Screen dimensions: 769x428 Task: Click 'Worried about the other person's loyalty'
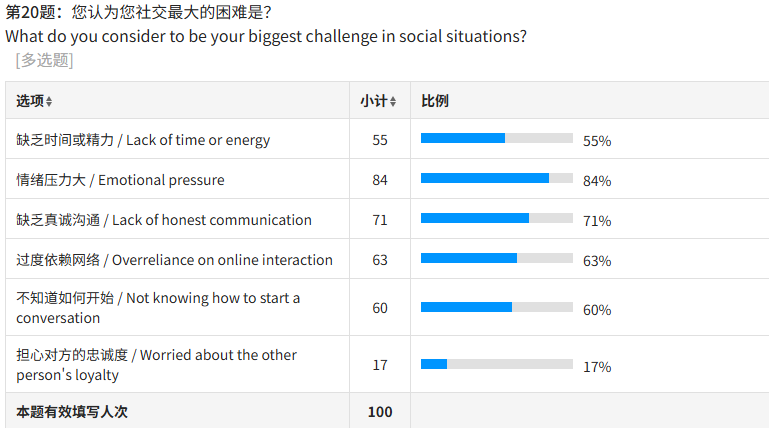tap(156, 365)
